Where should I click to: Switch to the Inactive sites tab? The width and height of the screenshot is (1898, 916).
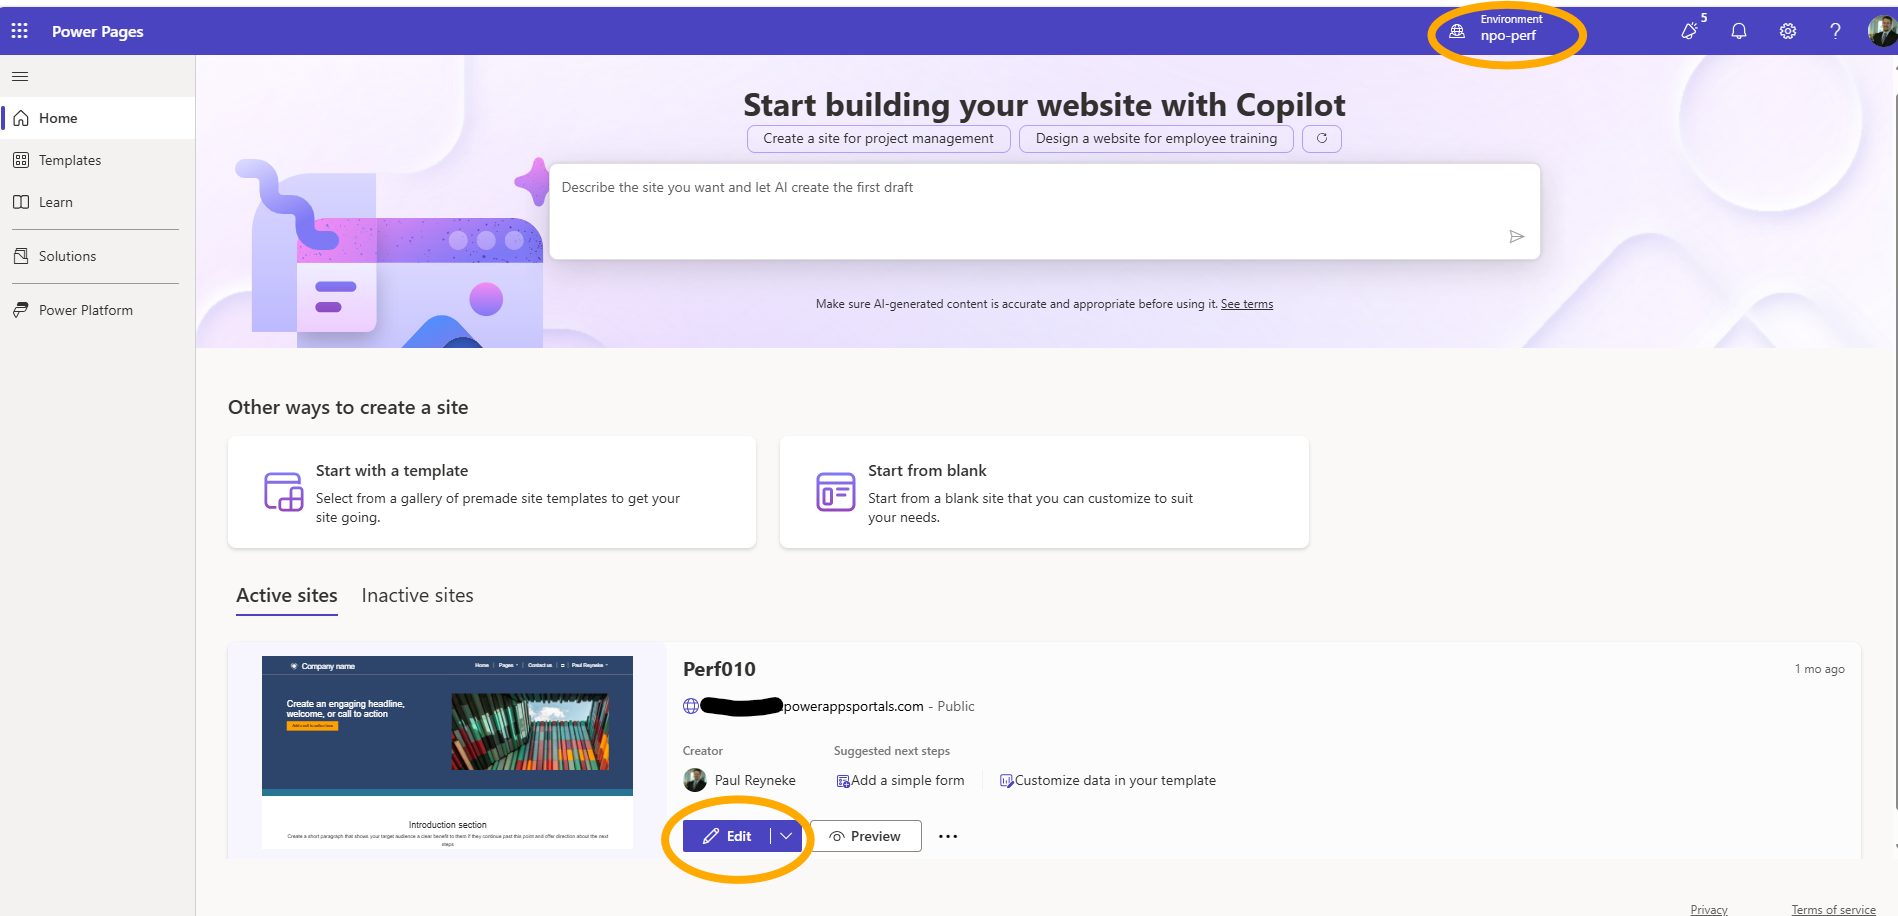(x=417, y=596)
